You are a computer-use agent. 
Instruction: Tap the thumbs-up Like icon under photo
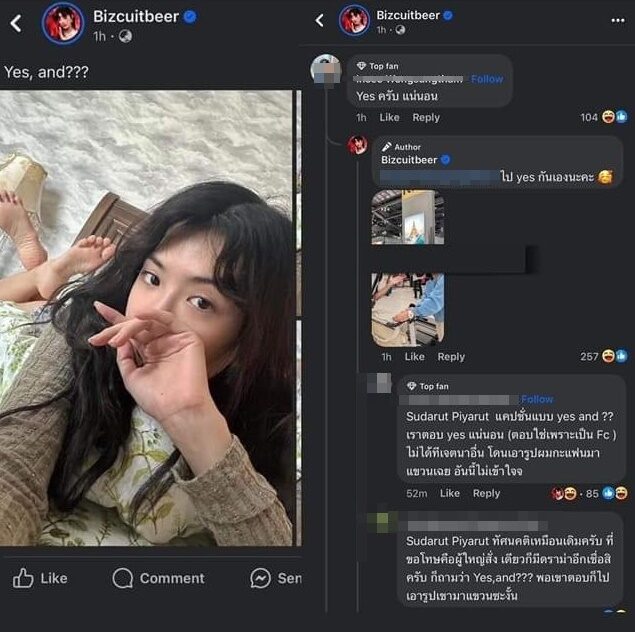(23, 578)
